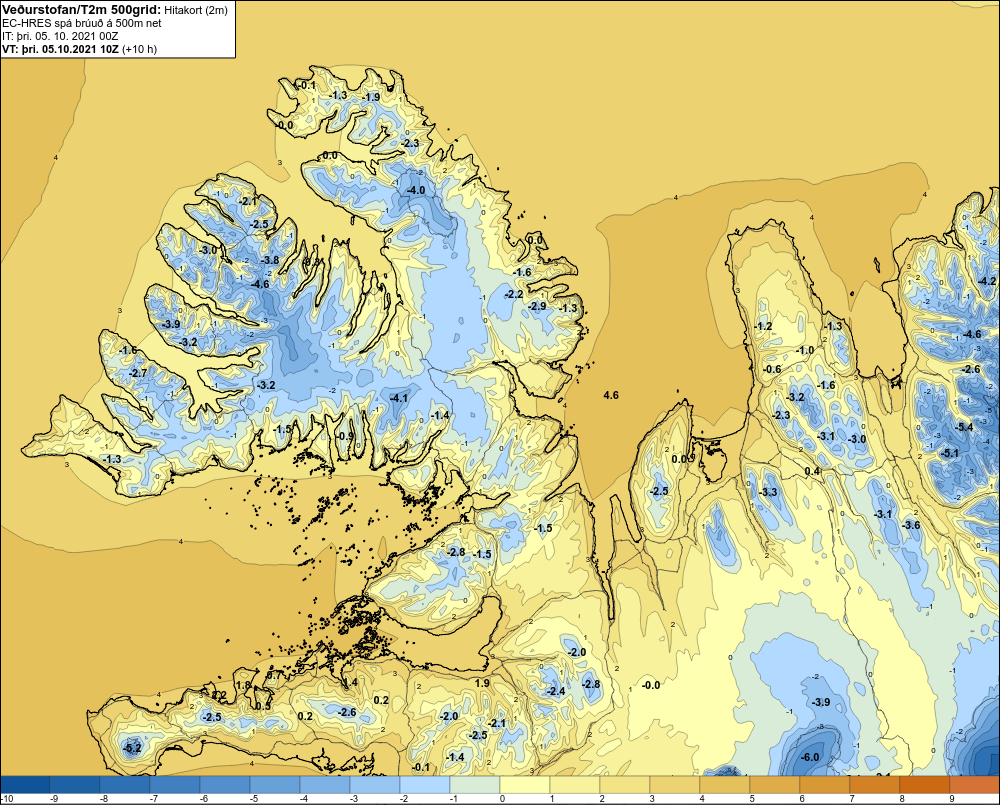
Task: Click the -4.2 temperature value on map
Action: [987, 281]
